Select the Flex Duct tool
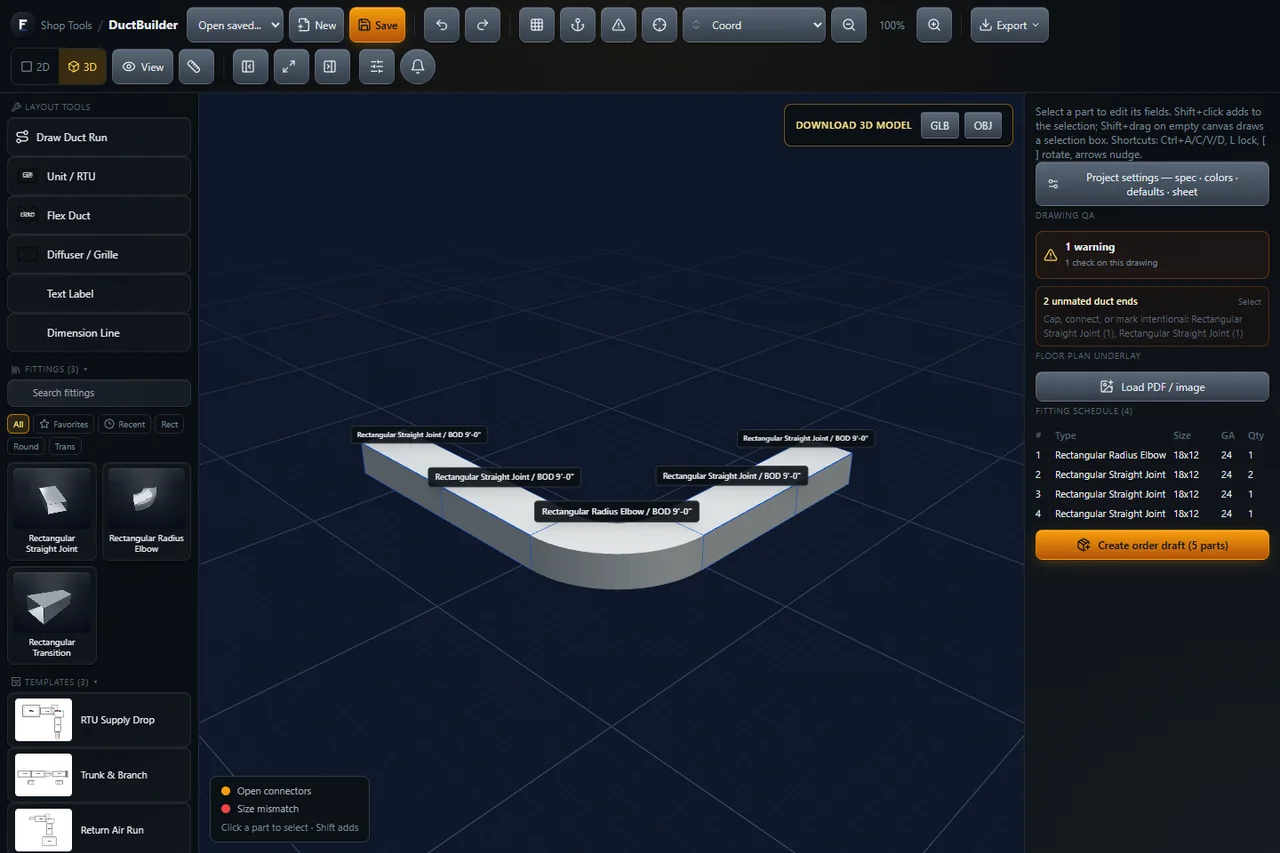 99,215
